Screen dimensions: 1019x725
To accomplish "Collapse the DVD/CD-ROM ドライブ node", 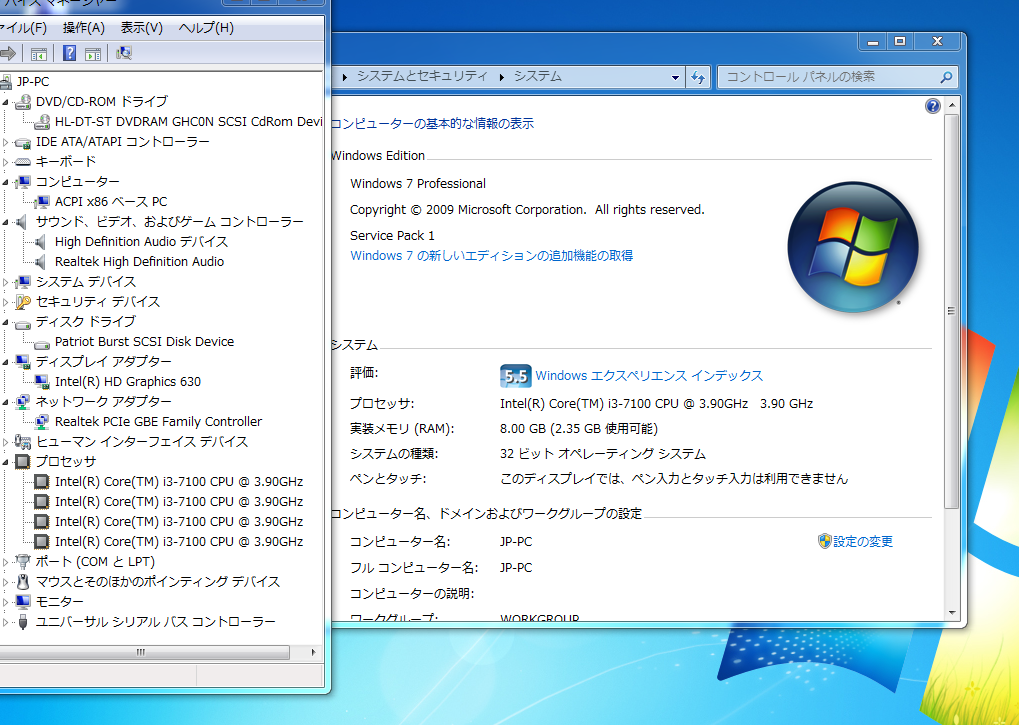I will tap(6, 102).
